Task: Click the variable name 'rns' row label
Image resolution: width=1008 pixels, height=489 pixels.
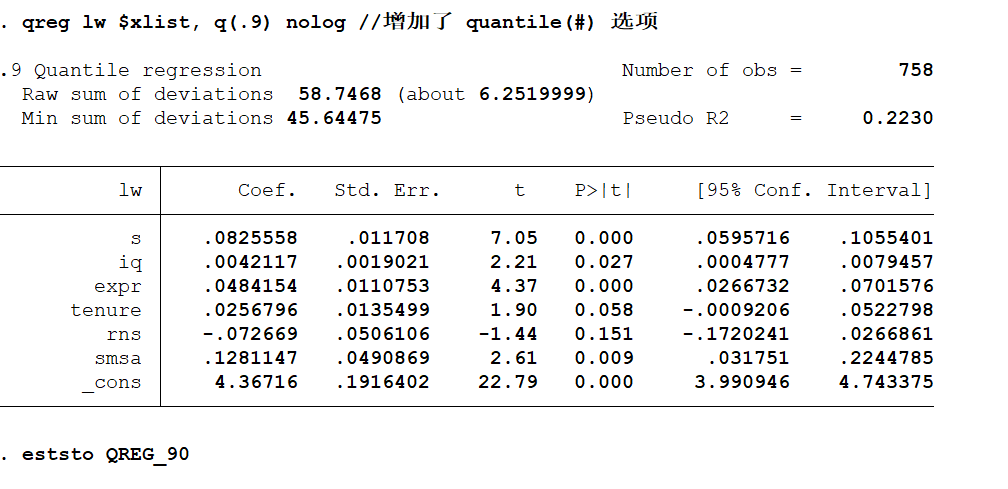Action: [124, 334]
